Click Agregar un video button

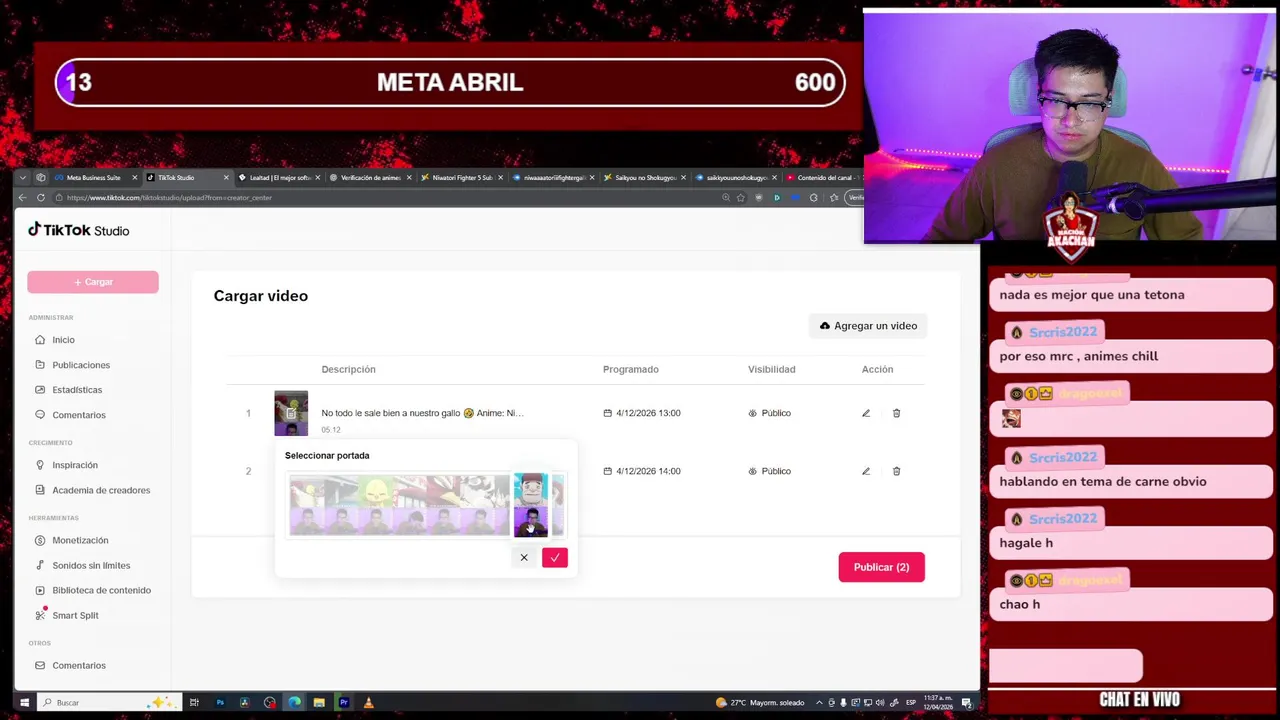[868, 326]
